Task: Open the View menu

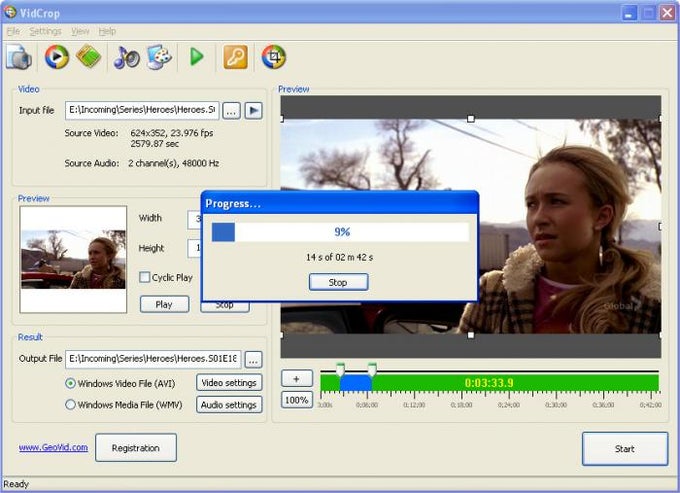Action: coord(80,31)
